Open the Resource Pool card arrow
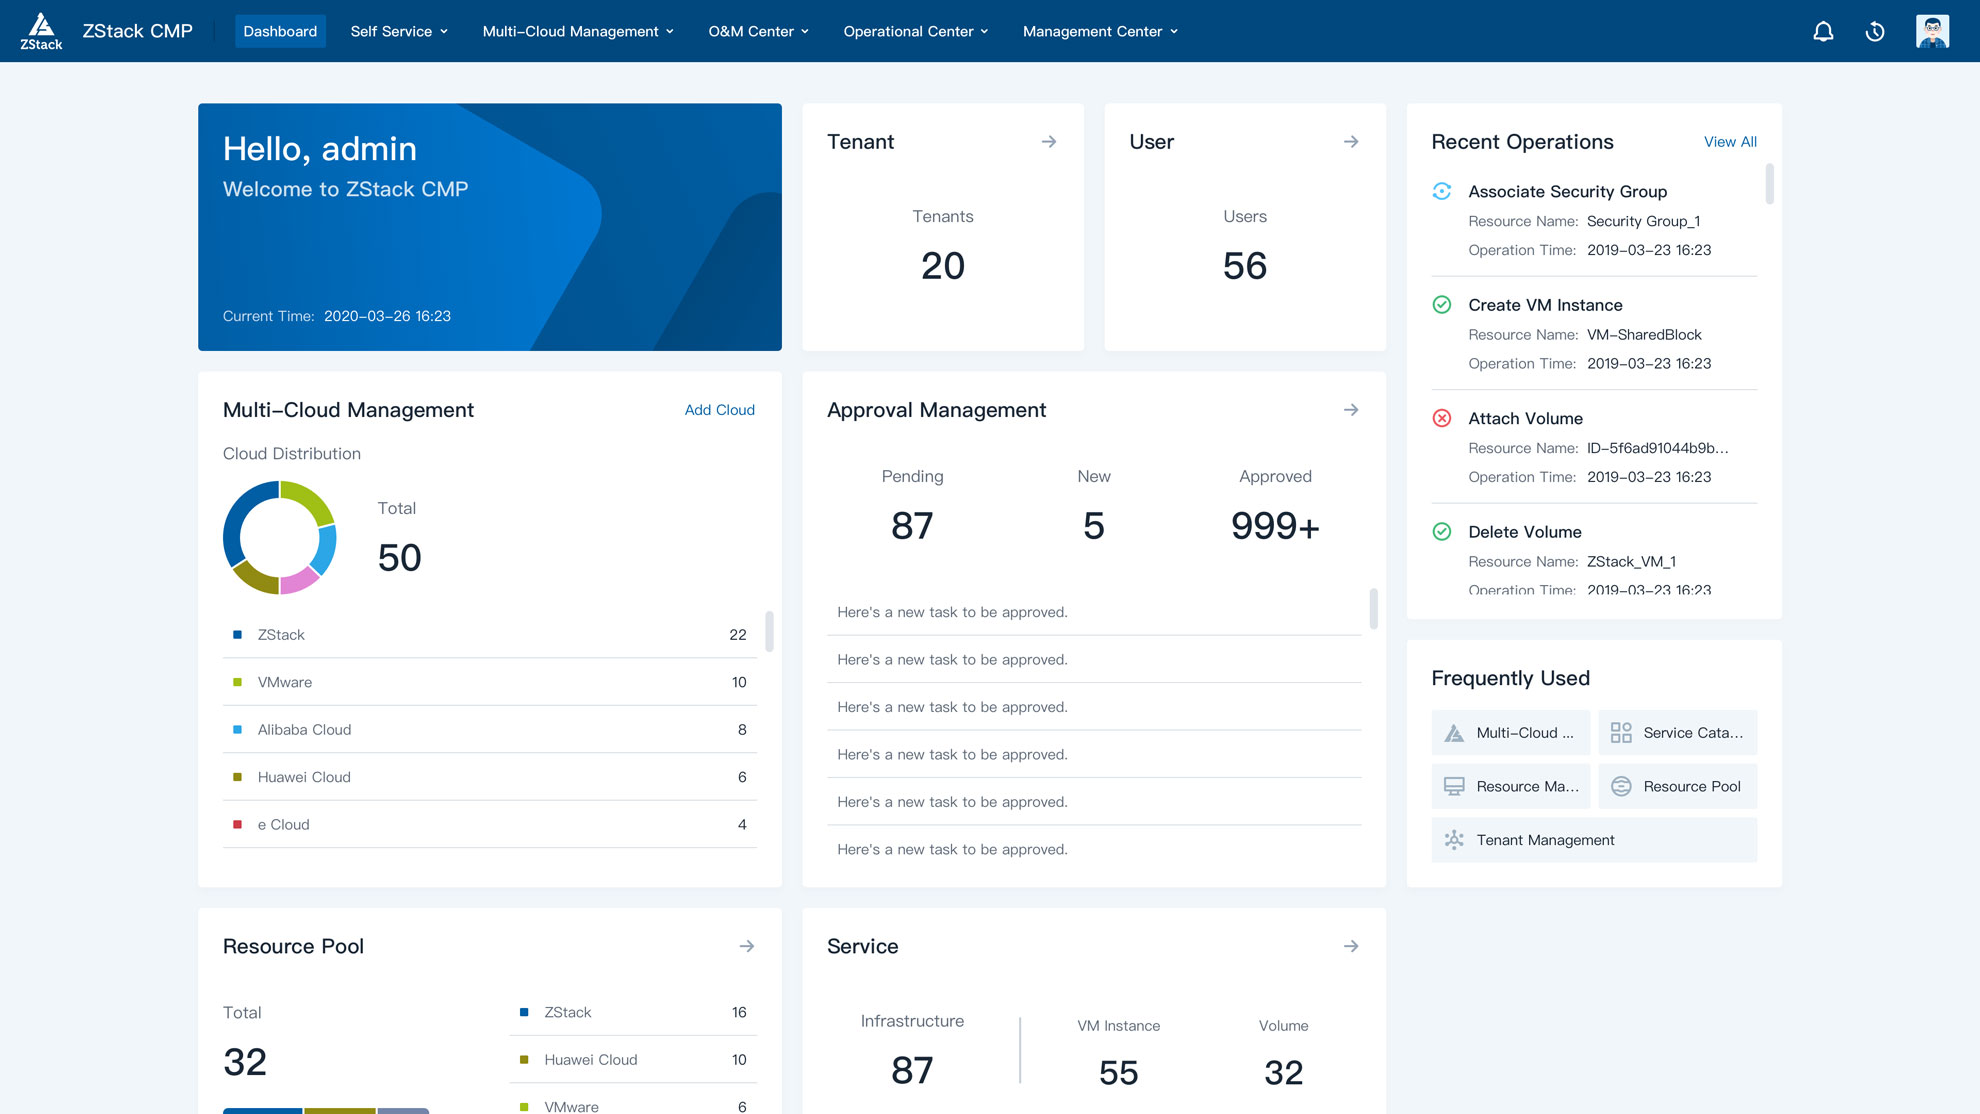 [747, 946]
